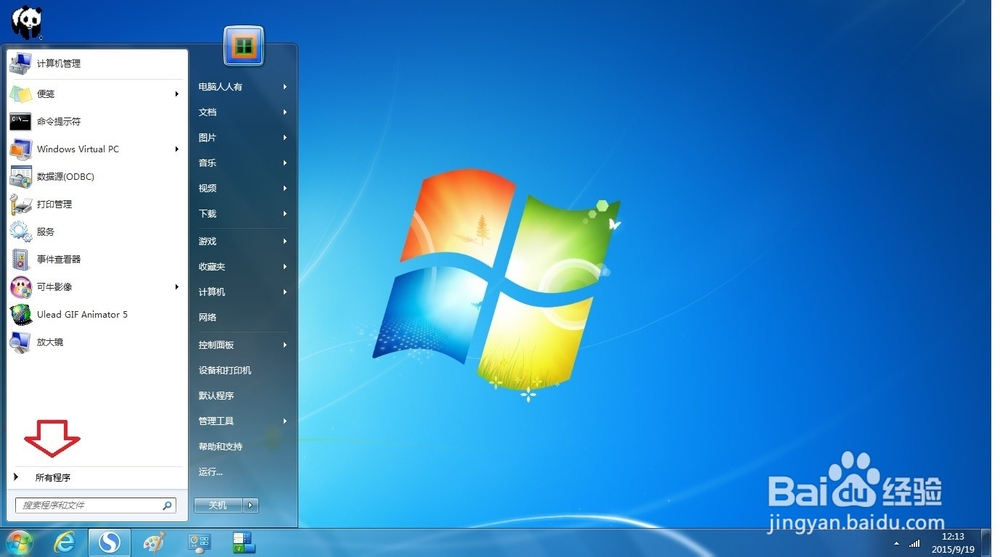Expand the 管理工具 submenu arrow
This screenshot has height=557, width=1000.
pyautogui.click(x=285, y=421)
